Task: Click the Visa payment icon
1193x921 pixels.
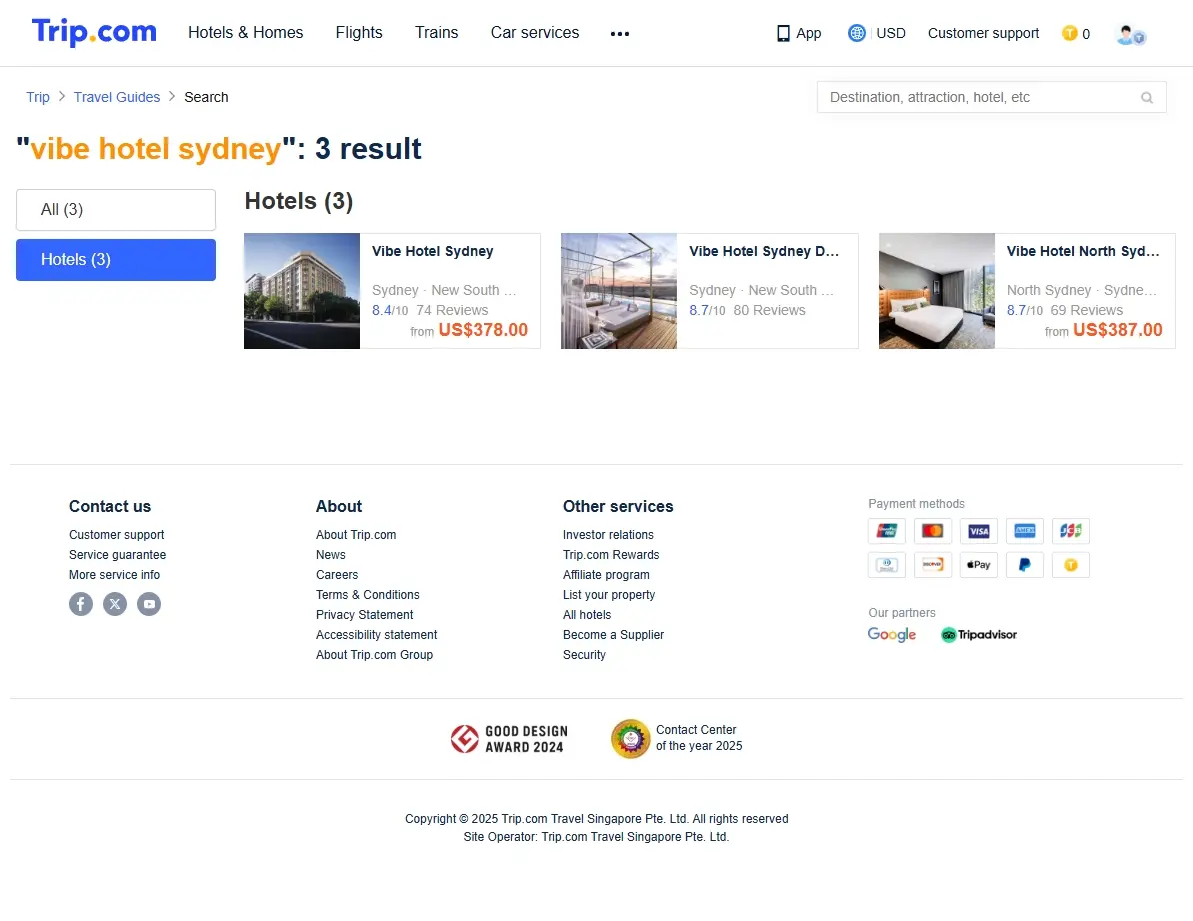Action: pyautogui.click(x=978, y=531)
